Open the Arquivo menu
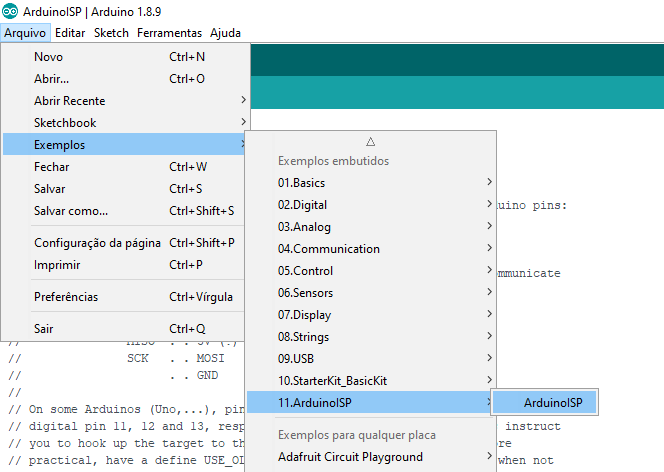This screenshot has width=664, height=472. coord(25,33)
